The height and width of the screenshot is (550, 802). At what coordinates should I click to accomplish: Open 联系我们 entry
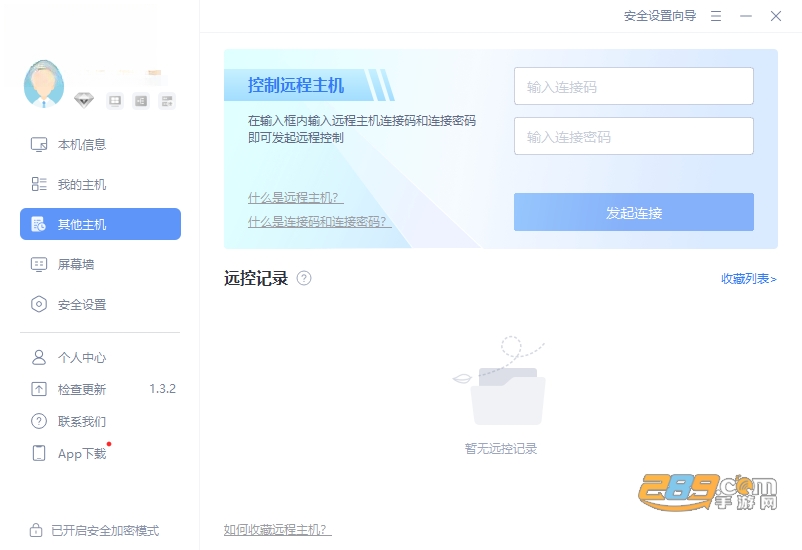tap(100, 422)
